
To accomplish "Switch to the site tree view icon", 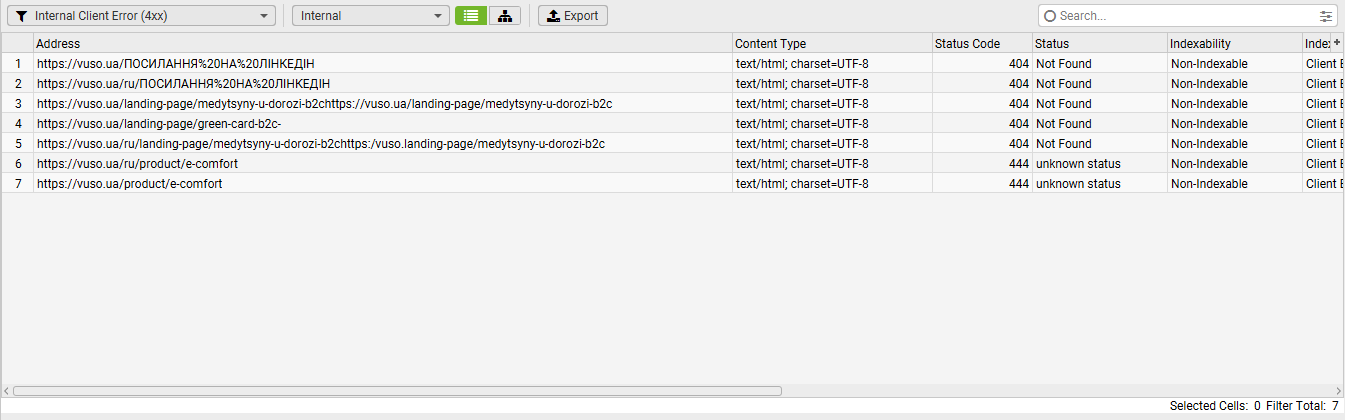I will pyautogui.click(x=505, y=16).
